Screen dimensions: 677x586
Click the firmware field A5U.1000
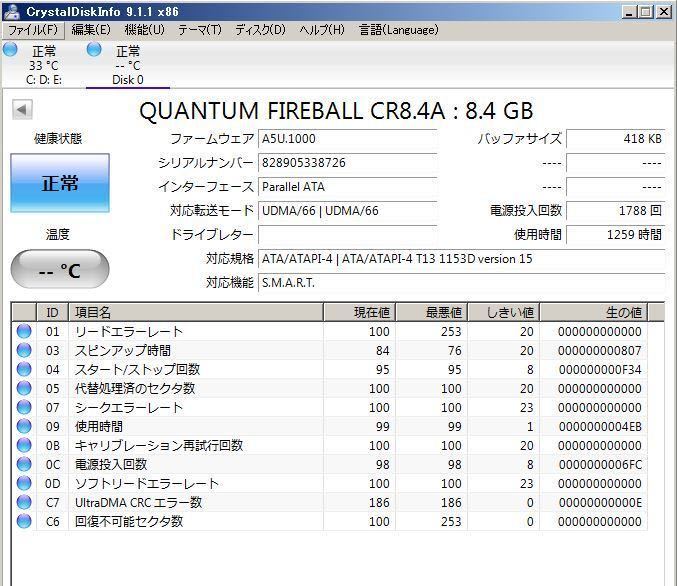point(348,139)
